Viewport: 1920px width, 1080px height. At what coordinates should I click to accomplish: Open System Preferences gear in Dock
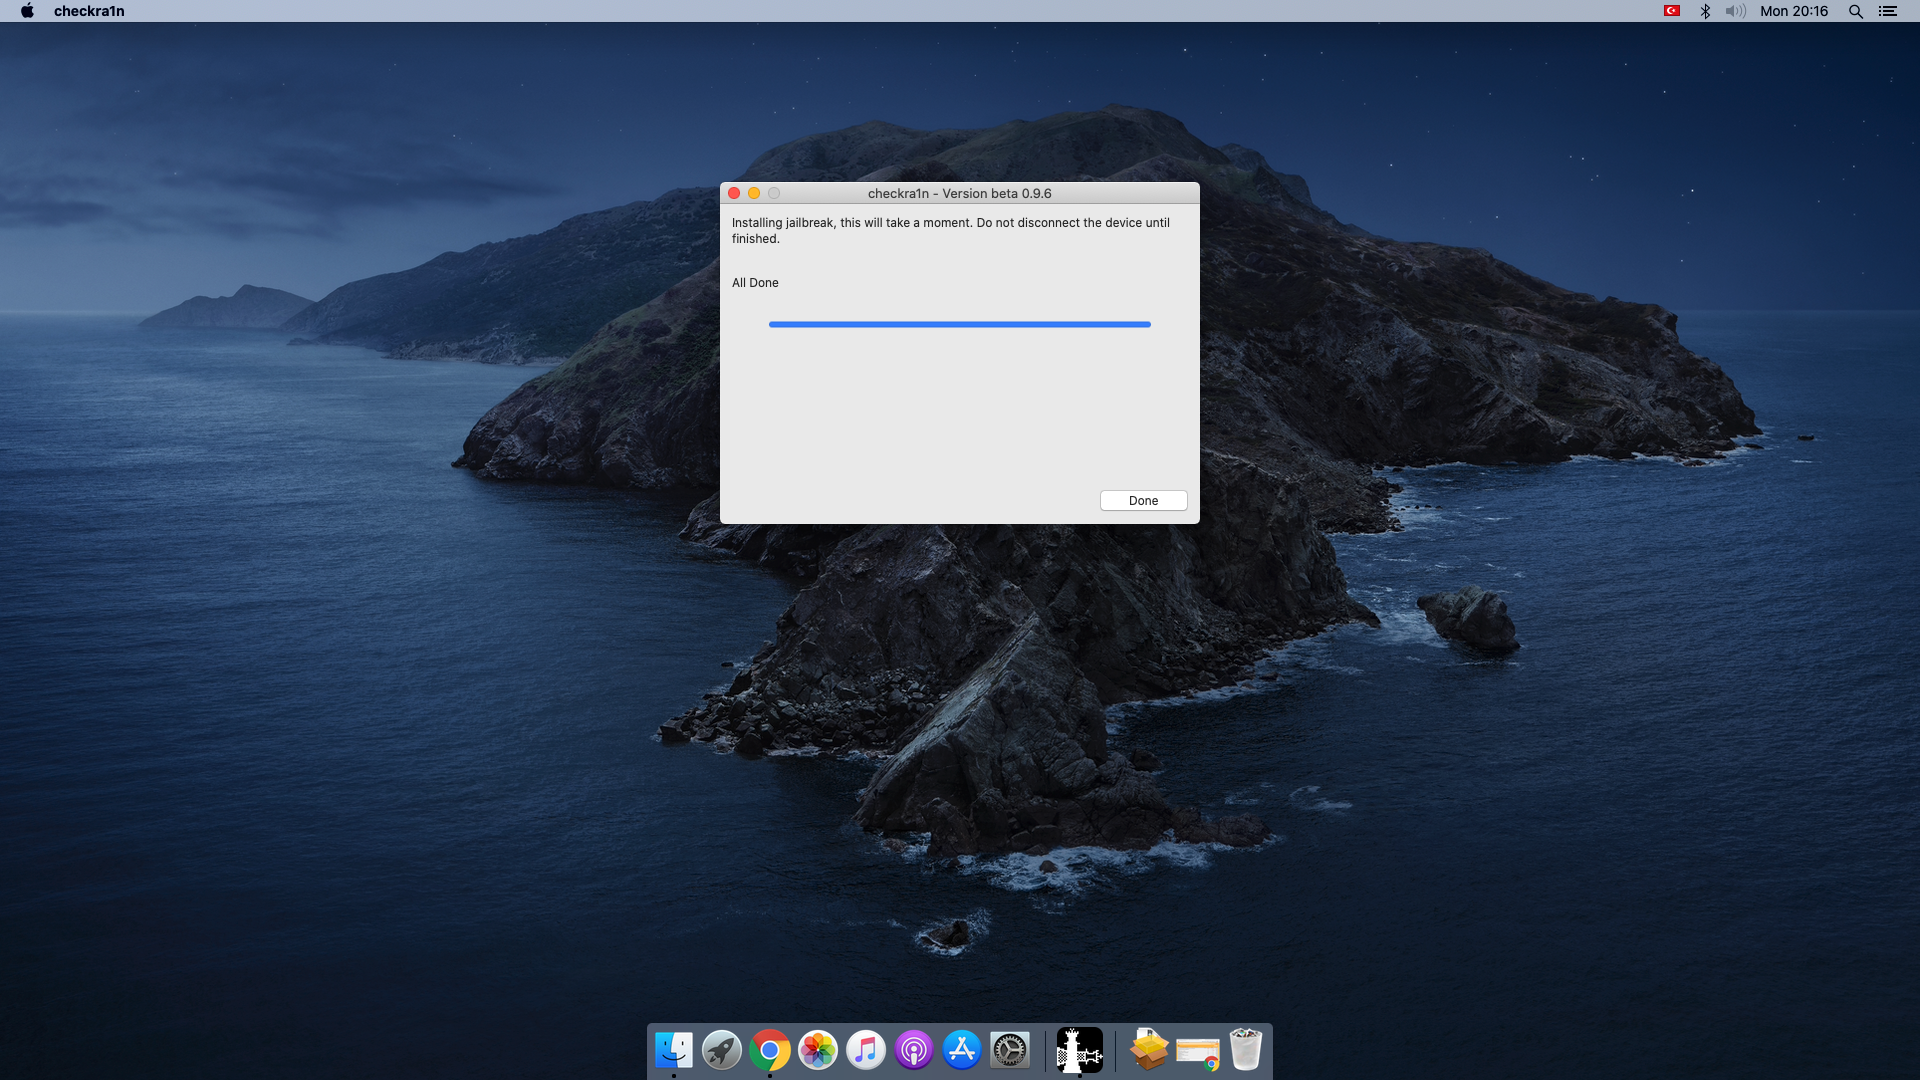[1010, 1050]
